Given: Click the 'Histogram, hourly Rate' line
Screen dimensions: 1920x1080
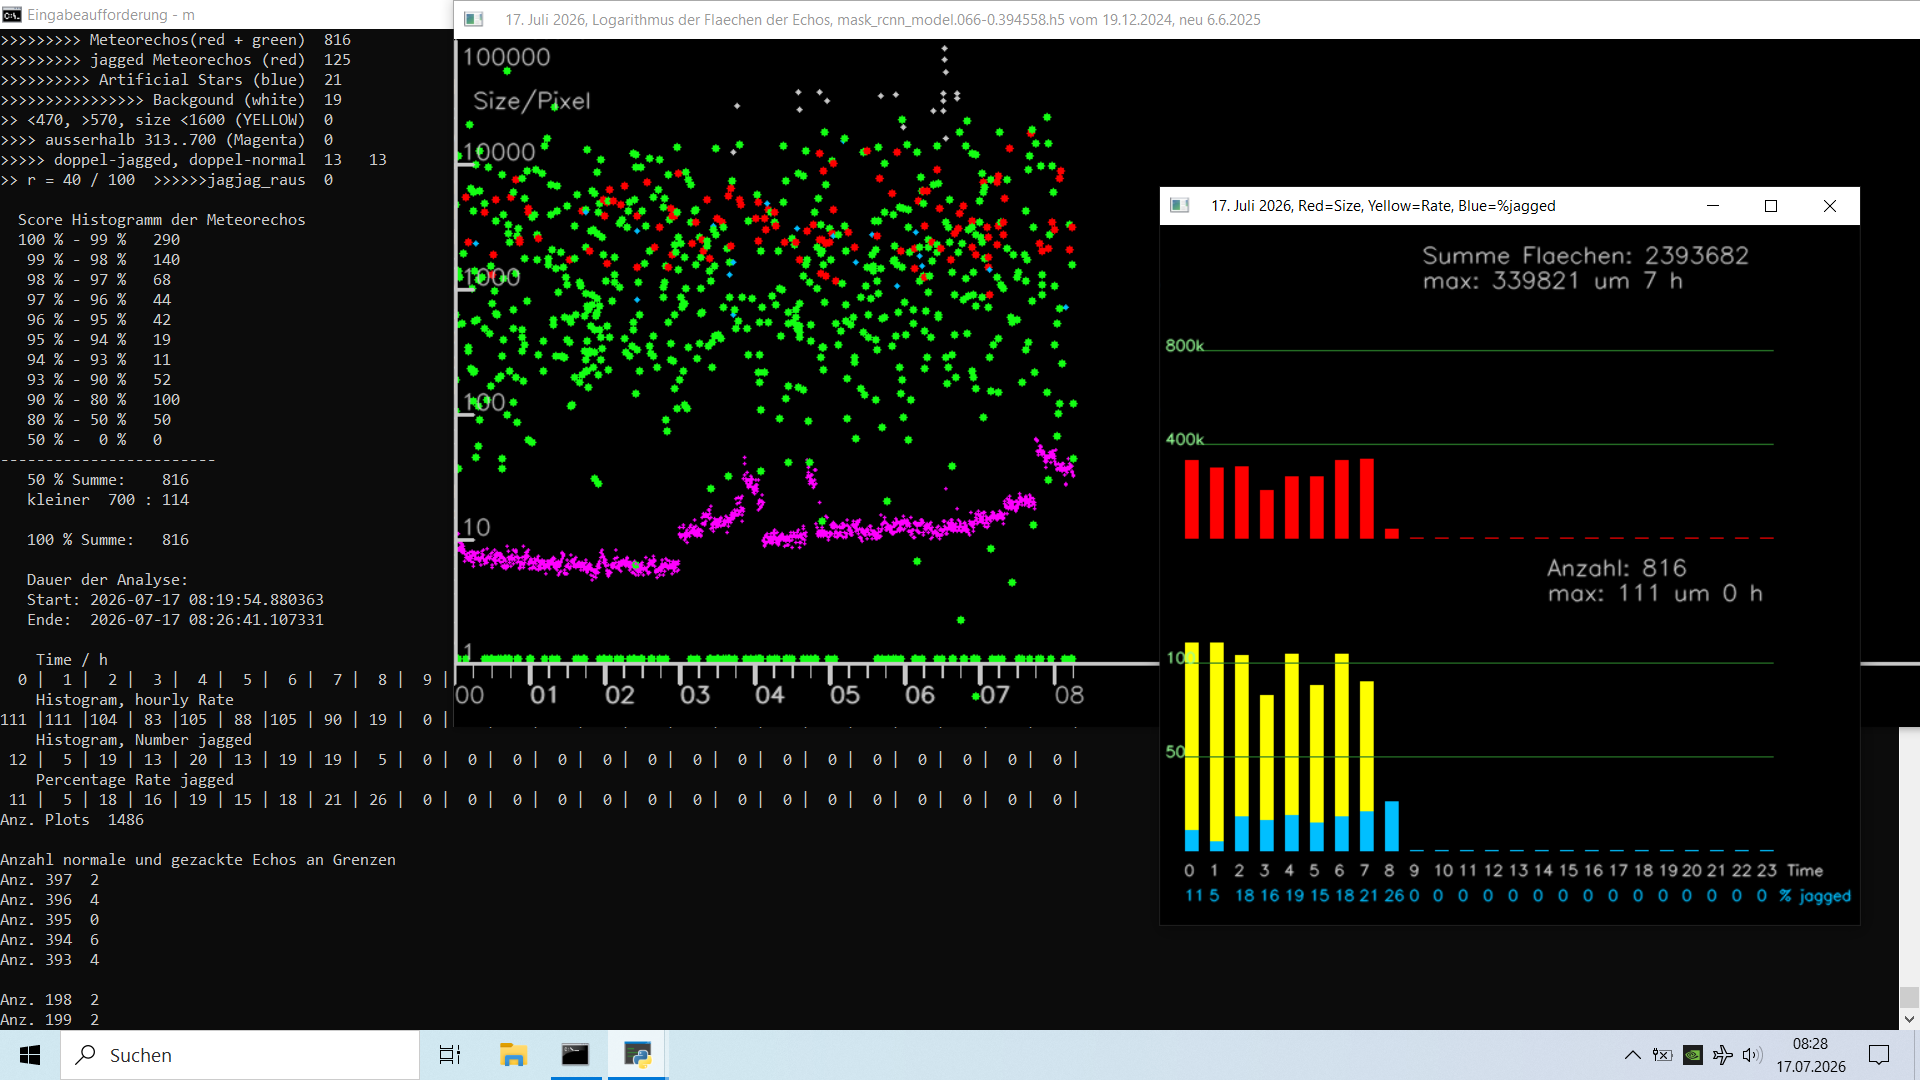Looking at the screenshot, I should pyautogui.click(x=135, y=700).
